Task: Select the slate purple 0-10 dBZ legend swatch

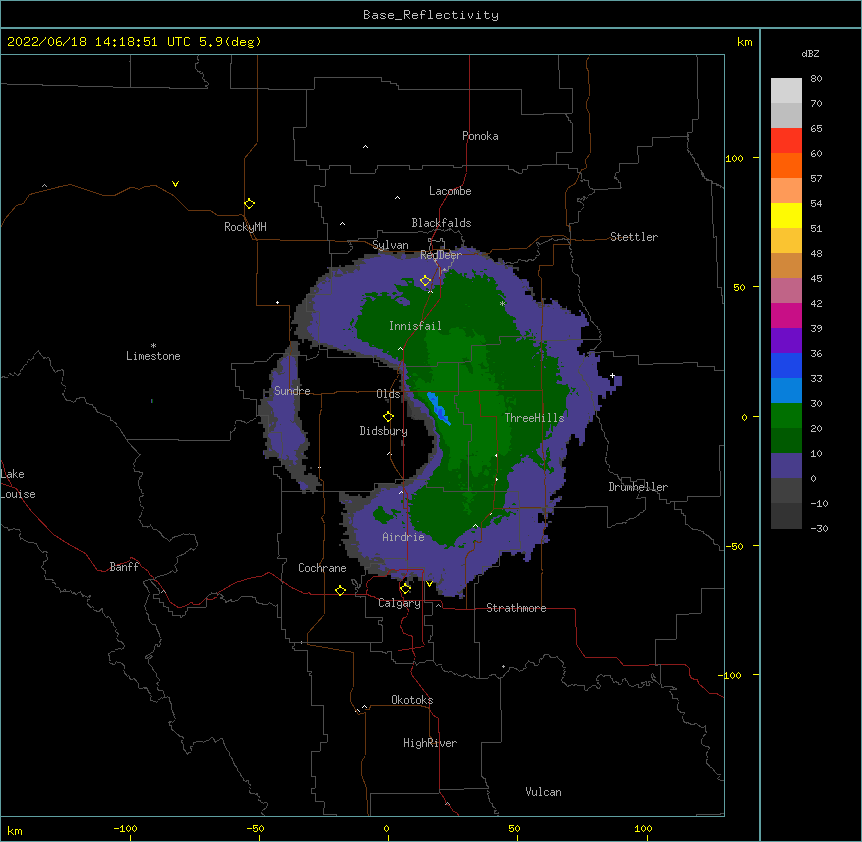Action: [x=786, y=466]
